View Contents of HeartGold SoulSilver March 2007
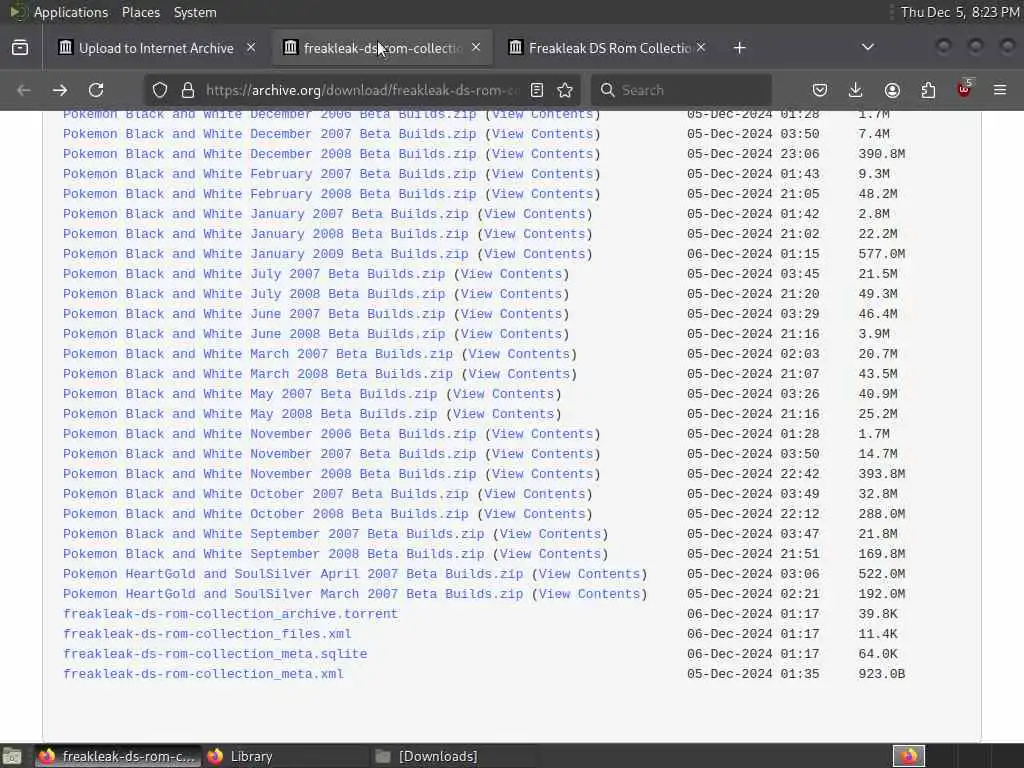The width and height of the screenshot is (1024, 768). tap(590, 594)
